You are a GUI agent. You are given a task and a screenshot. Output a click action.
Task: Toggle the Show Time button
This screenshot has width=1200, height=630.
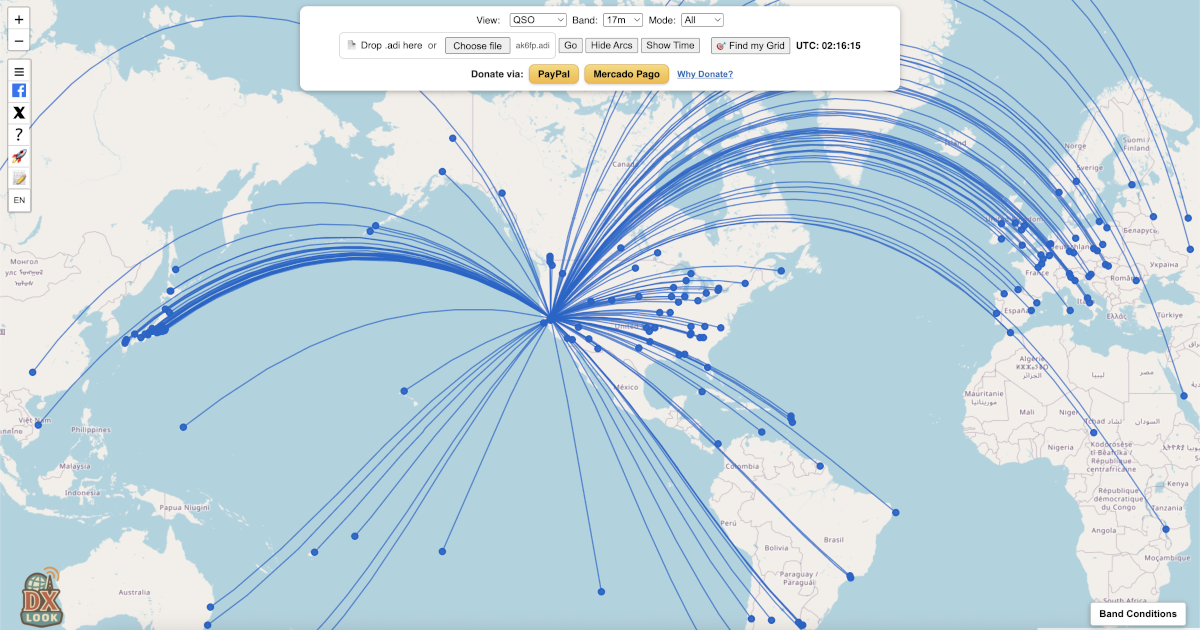coord(670,45)
